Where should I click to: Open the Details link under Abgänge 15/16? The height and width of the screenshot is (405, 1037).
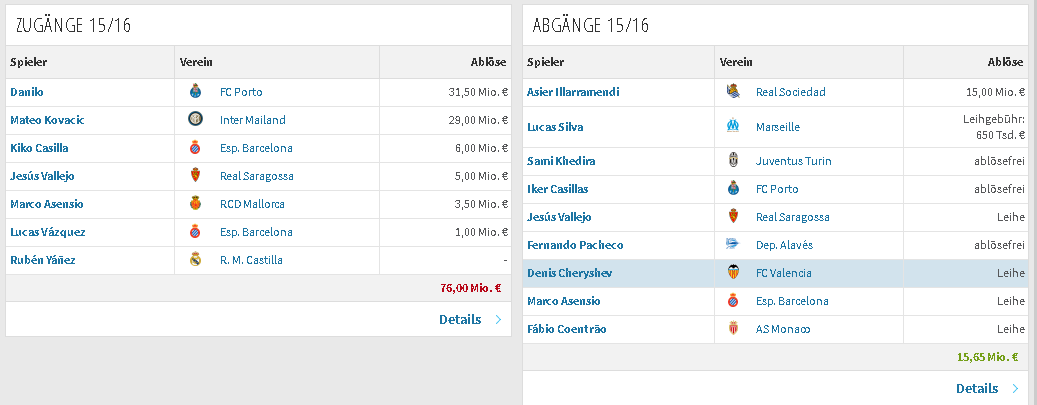tap(977, 388)
